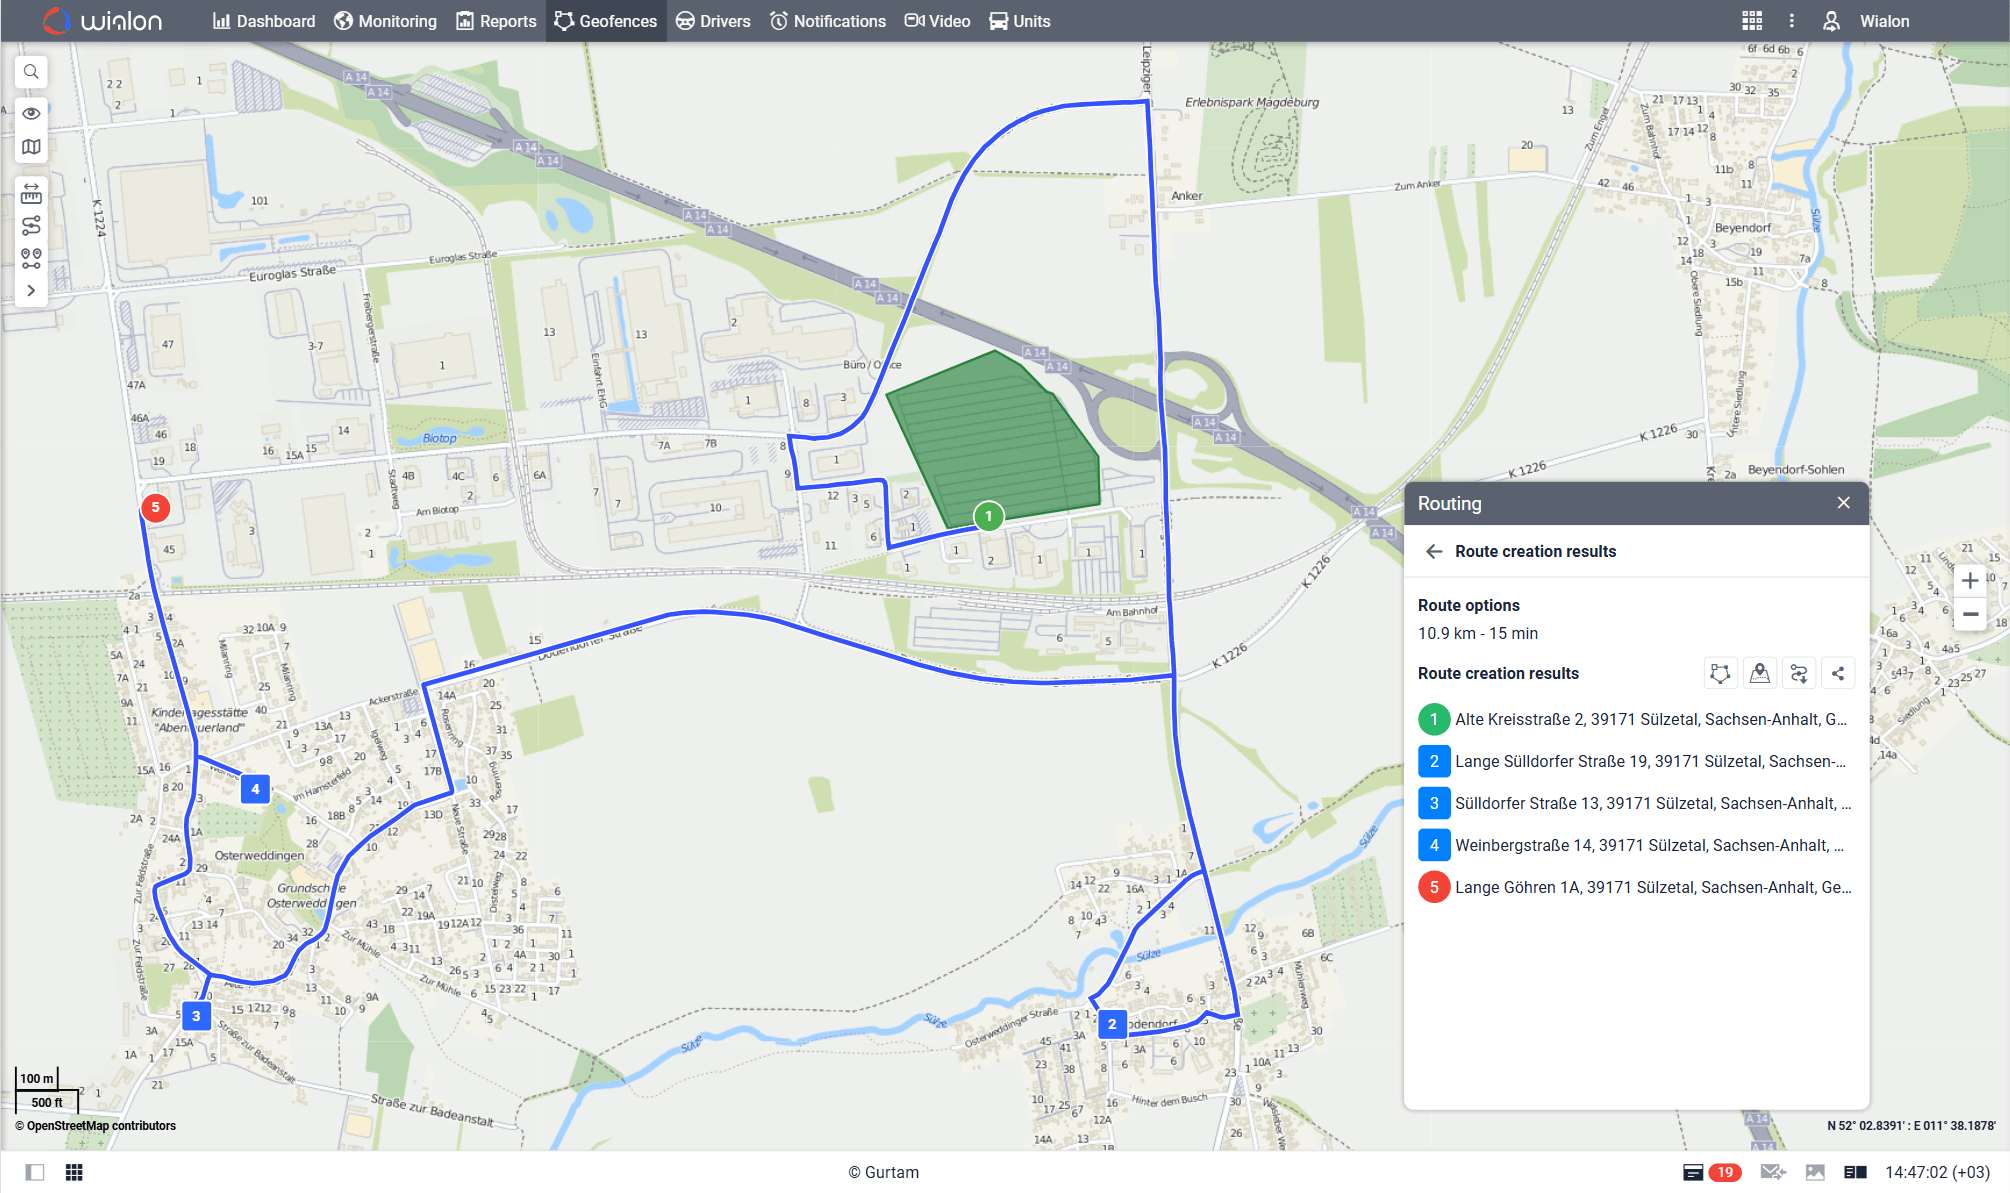The width and height of the screenshot is (2010, 1193).
Task: Click the share route icon in results
Action: (x=1837, y=673)
